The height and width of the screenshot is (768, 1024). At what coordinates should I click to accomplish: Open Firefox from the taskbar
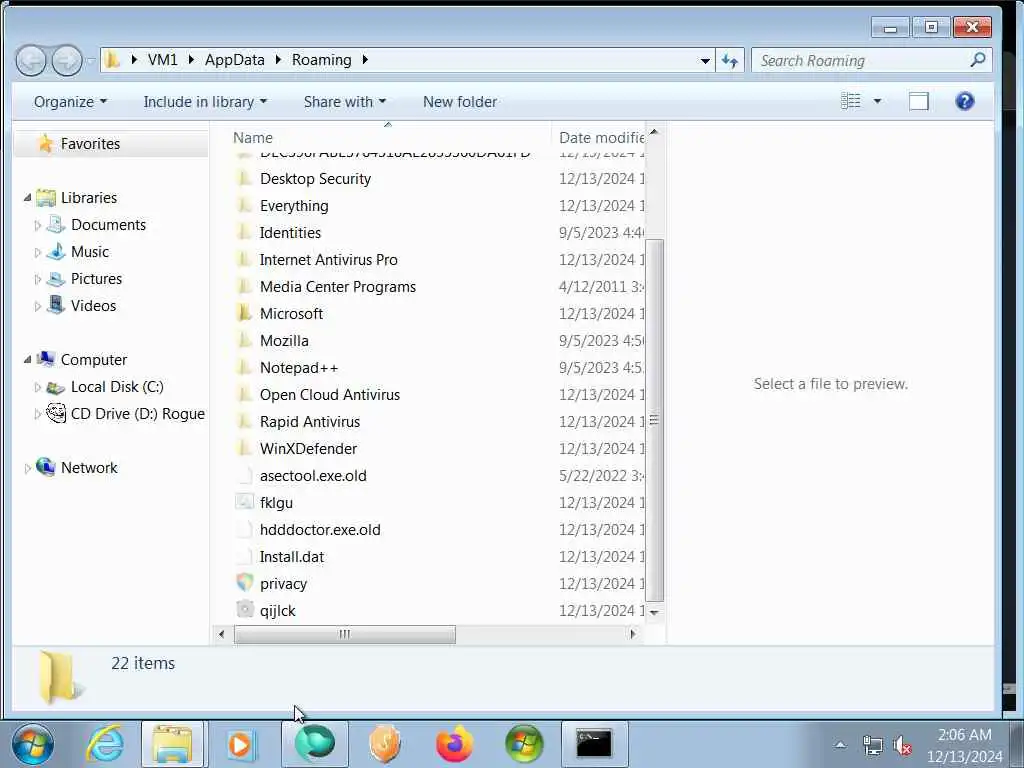(454, 744)
